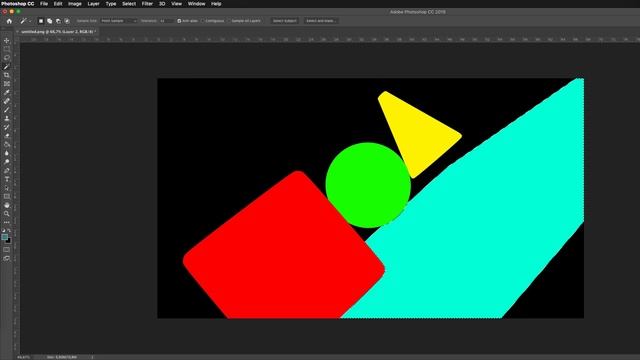Select the Hand tool
This screenshot has height=360, width=640.
click(7, 205)
